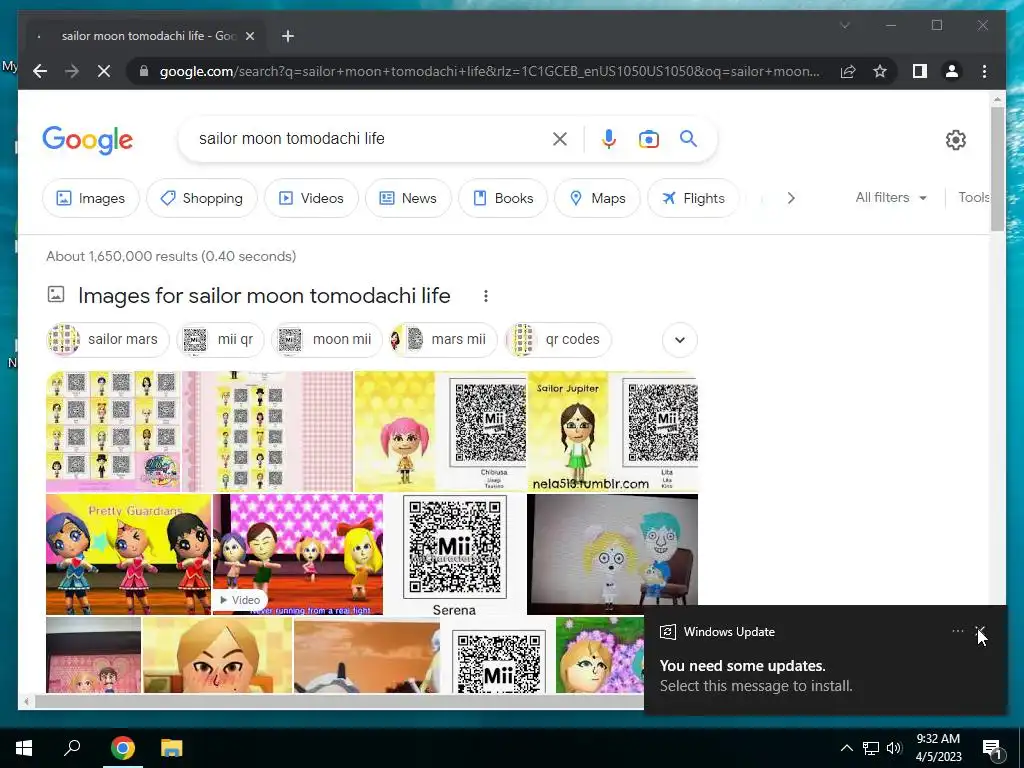Open the taskbar clock and calendar
1024x768 pixels.
pyautogui.click(x=938, y=748)
